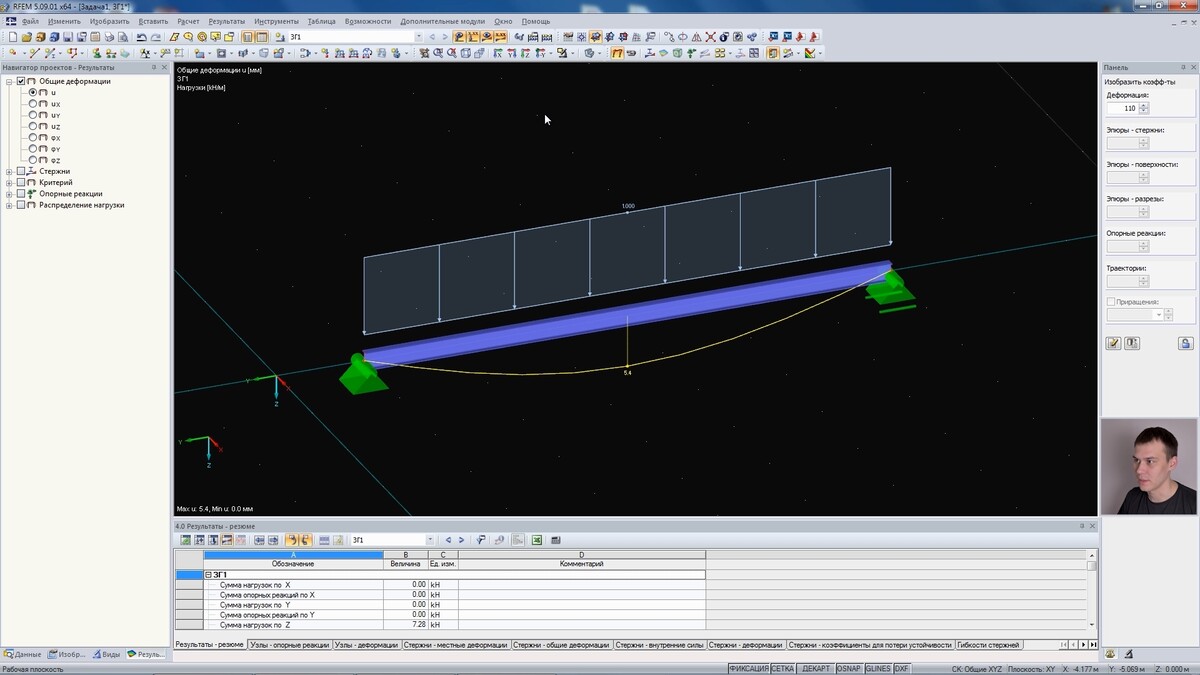
Task: Toggle СЕТКА in status bar
Action: pyautogui.click(x=783, y=669)
